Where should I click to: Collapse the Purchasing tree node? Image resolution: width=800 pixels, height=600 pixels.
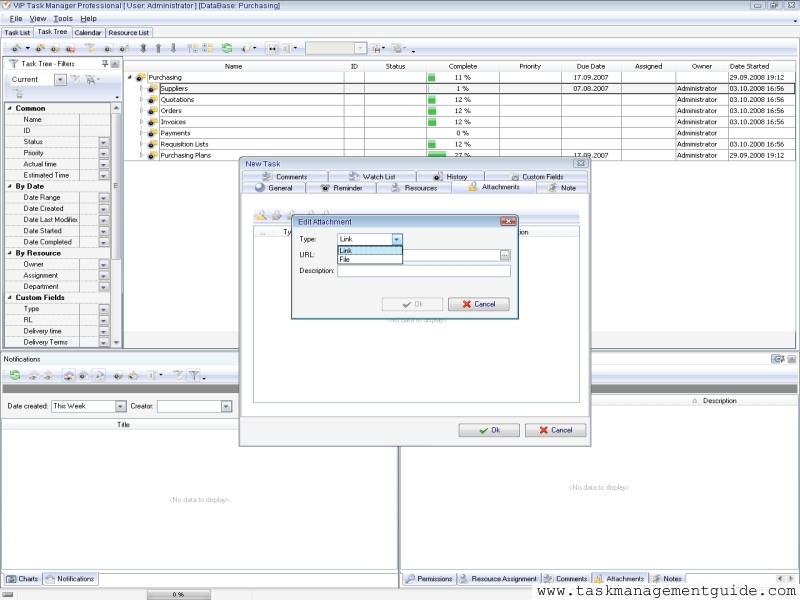[130, 78]
